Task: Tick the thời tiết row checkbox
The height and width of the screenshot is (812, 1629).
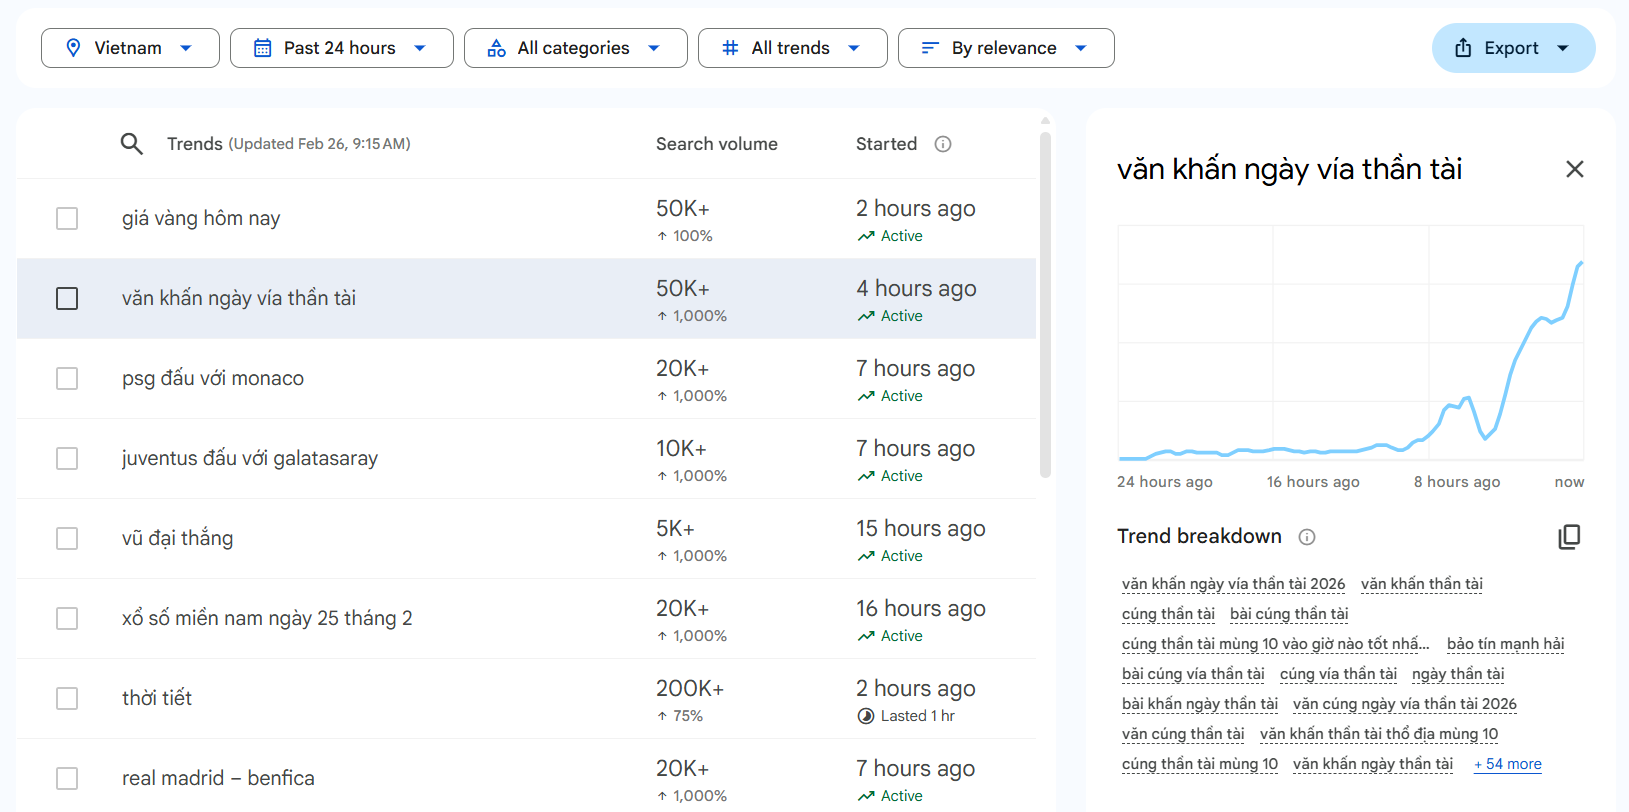Action: coord(67,698)
